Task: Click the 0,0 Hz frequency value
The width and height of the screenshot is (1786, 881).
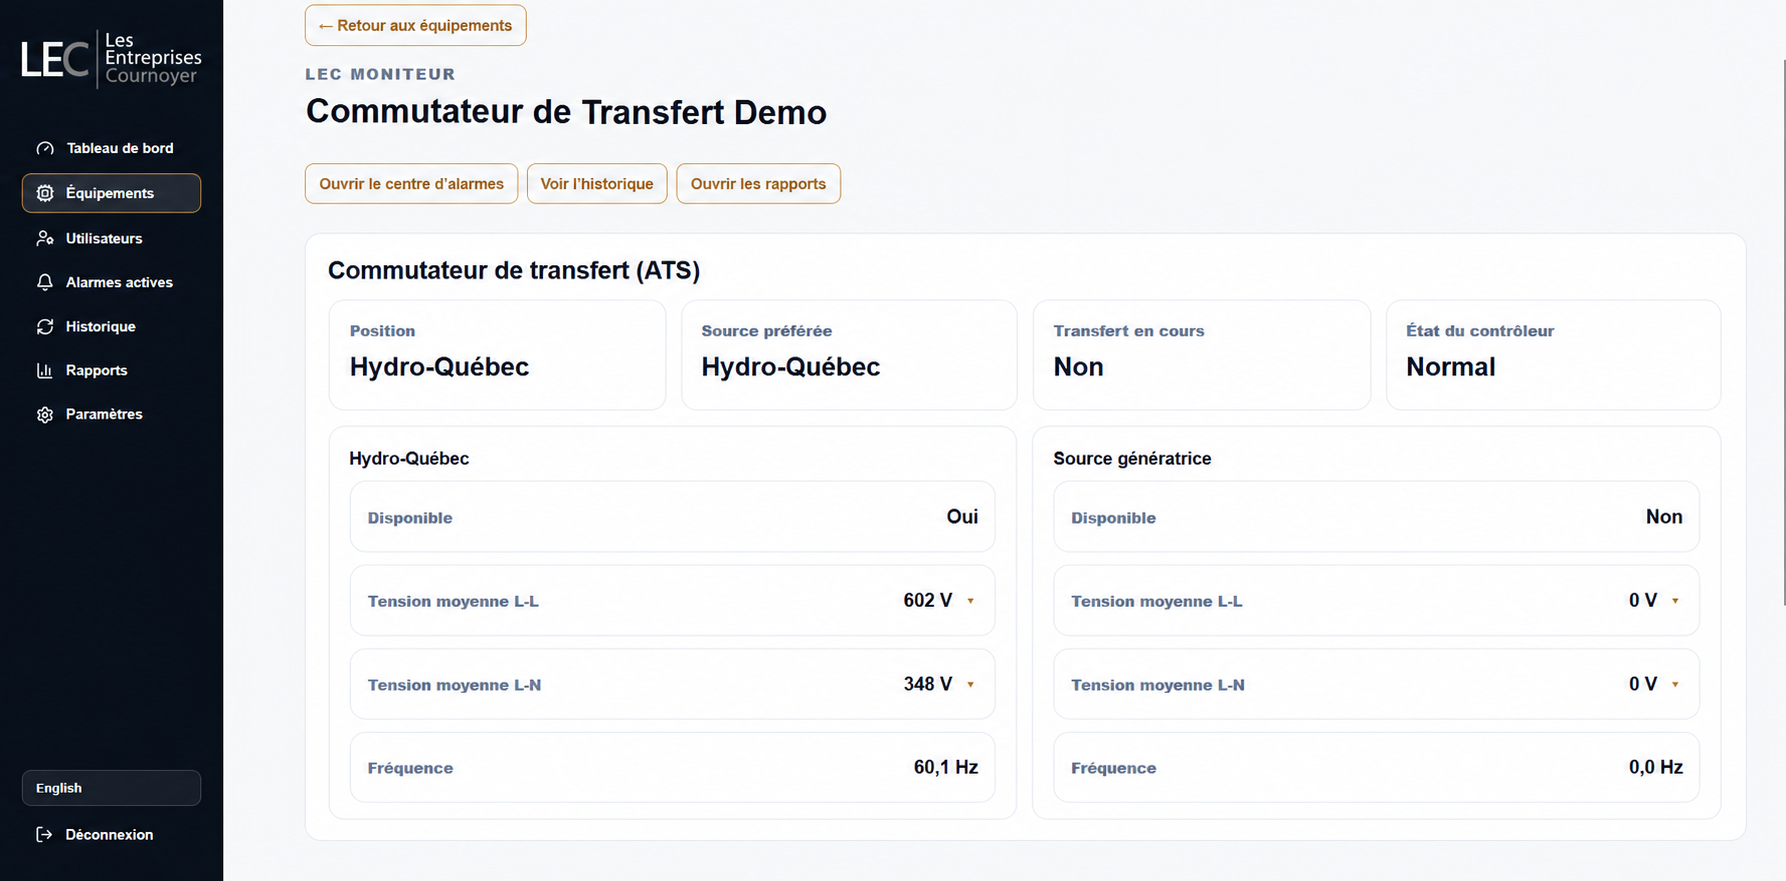Action: [1656, 767]
